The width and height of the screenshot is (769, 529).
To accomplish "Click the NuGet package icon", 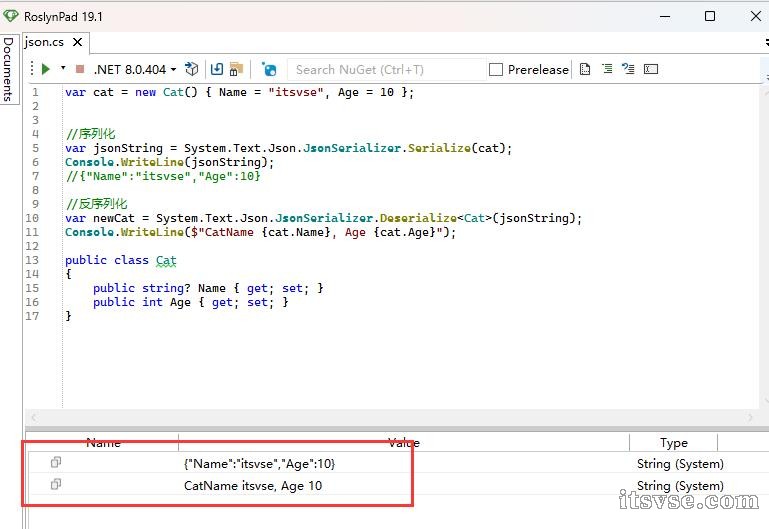I will click(x=269, y=69).
